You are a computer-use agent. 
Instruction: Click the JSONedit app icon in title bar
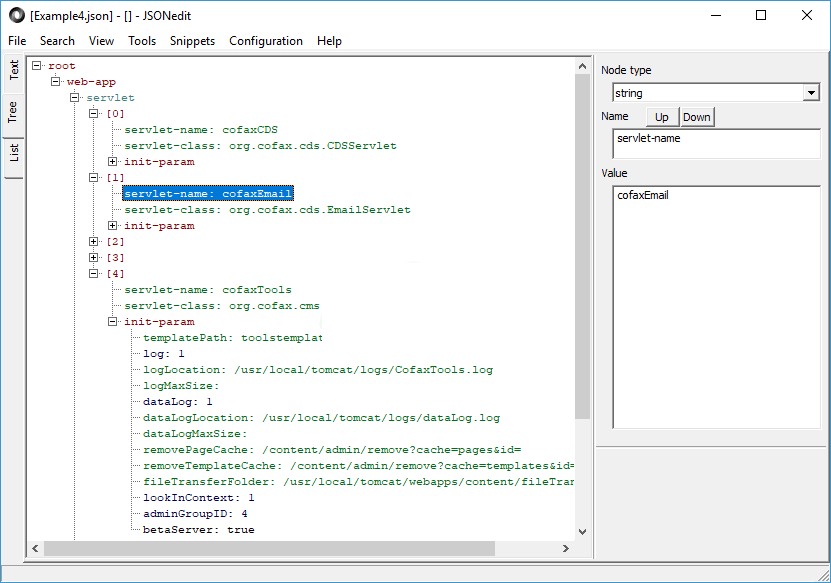17,15
